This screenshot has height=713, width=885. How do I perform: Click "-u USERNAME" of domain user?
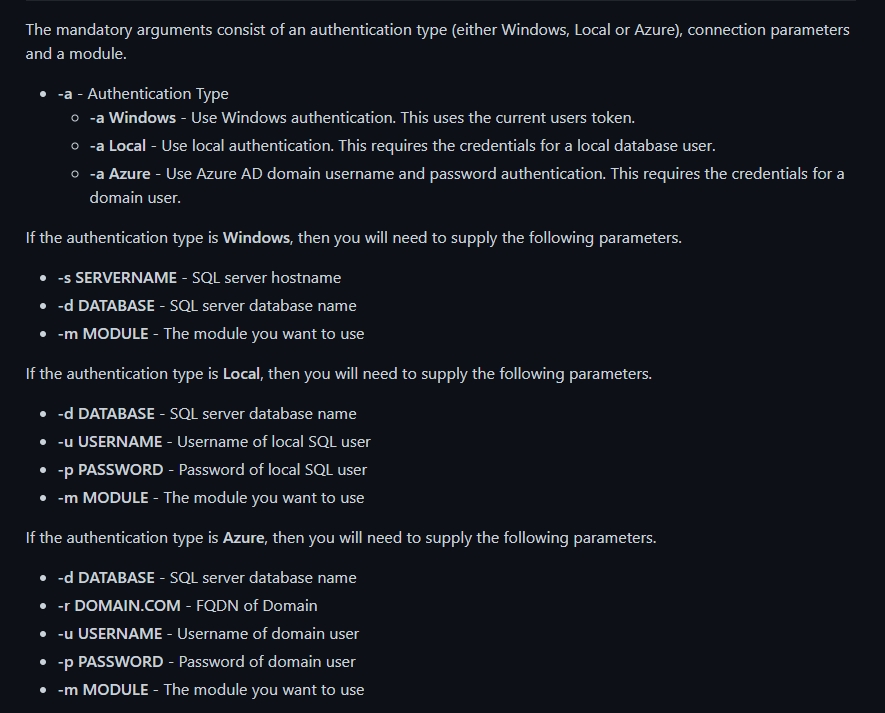(x=109, y=633)
